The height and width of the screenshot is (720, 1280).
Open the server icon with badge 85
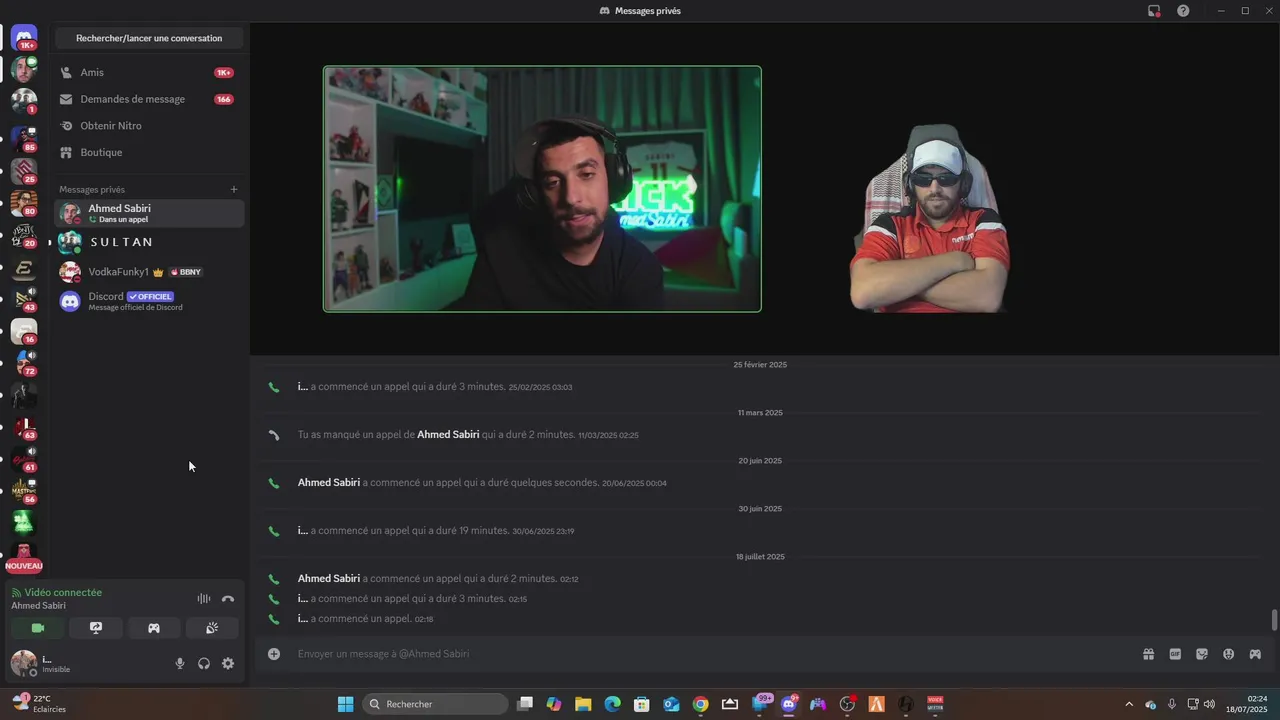(x=24, y=137)
